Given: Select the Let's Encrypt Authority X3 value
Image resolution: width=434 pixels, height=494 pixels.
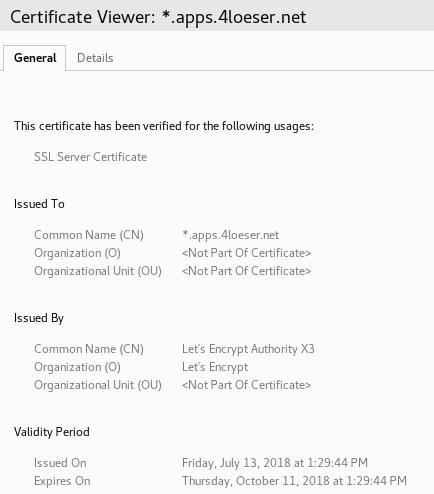Looking at the screenshot, I should tap(248, 349).
